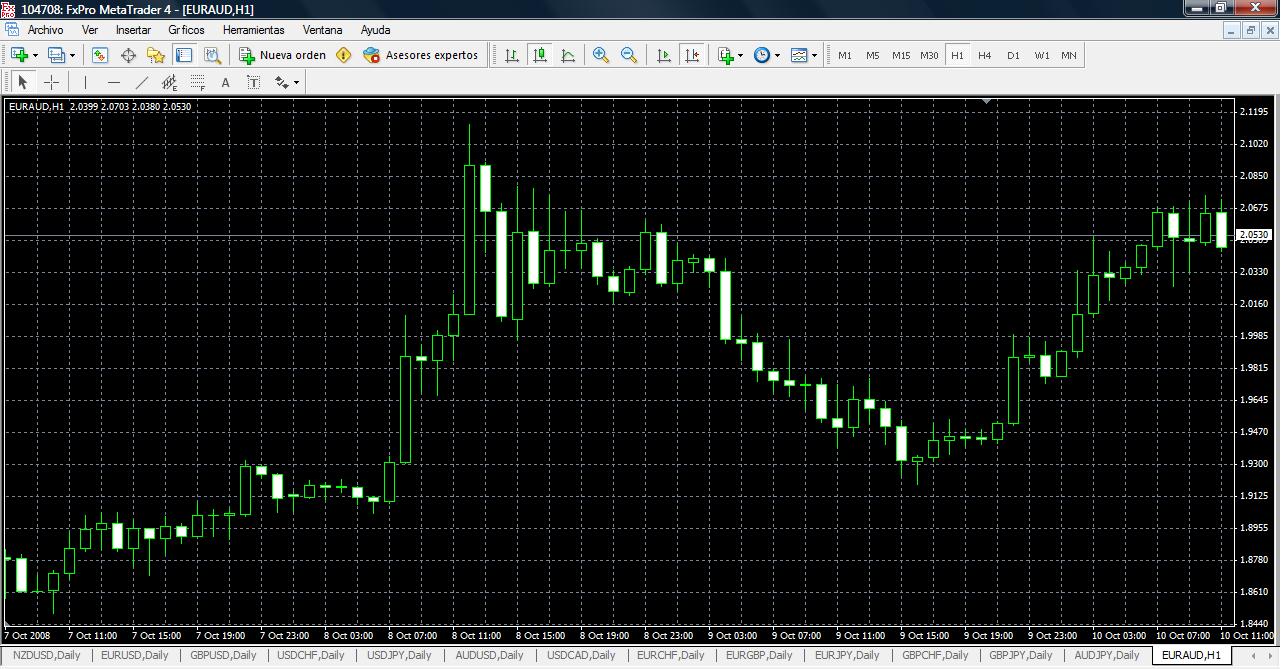This screenshot has width=1281, height=669.
Task: Select the M5 timeframe
Action: (x=873, y=55)
